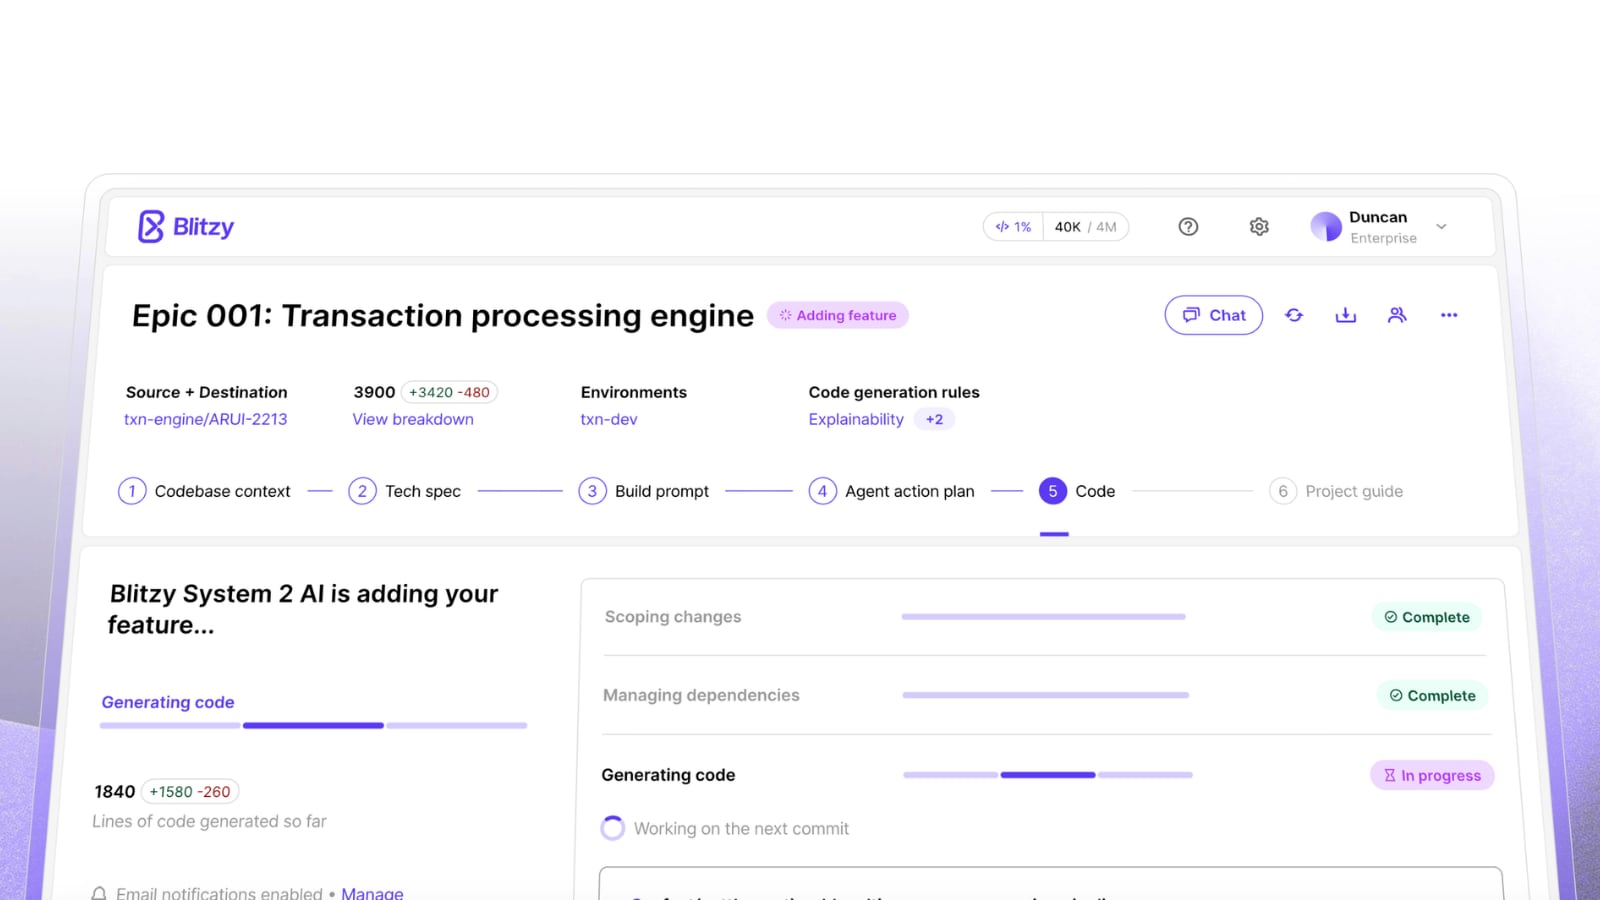The width and height of the screenshot is (1600, 900).
Task: Click the loading spinner beside Working on next commit
Action: click(x=613, y=828)
